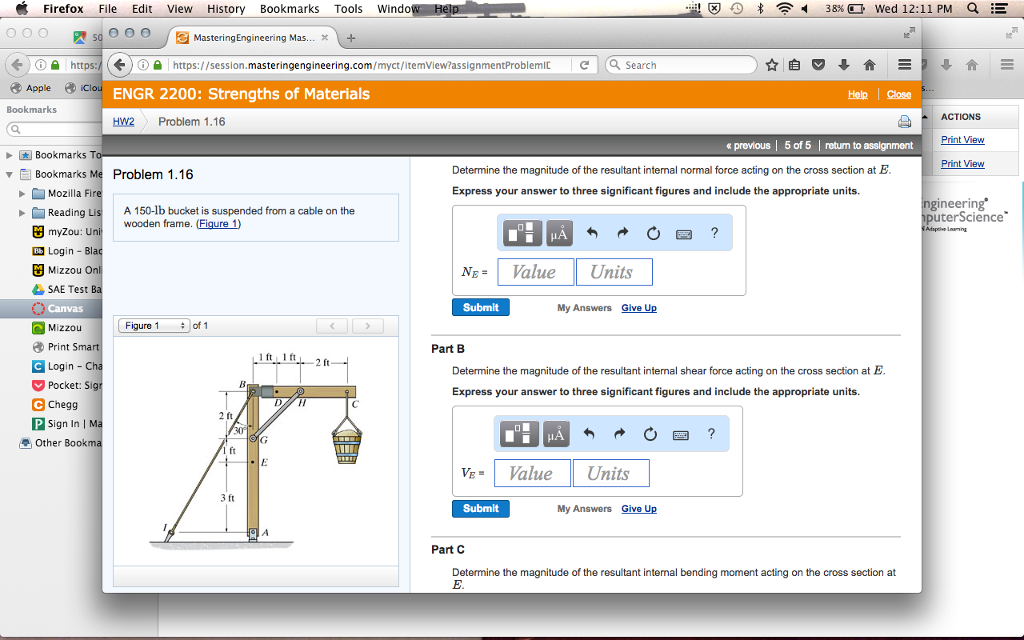This screenshot has height=640, width=1024.
Task: Open help question mark in Part B toolbar
Action: point(711,434)
